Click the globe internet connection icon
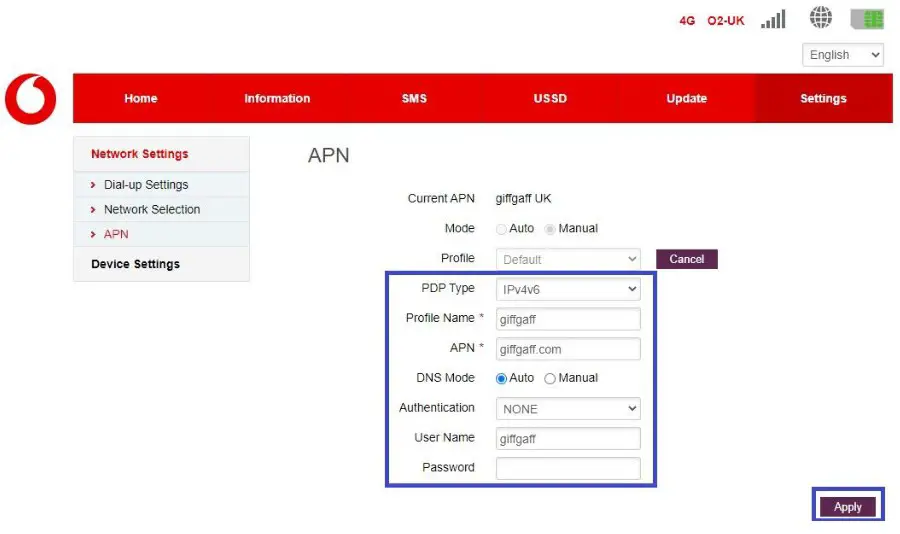 [821, 18]
